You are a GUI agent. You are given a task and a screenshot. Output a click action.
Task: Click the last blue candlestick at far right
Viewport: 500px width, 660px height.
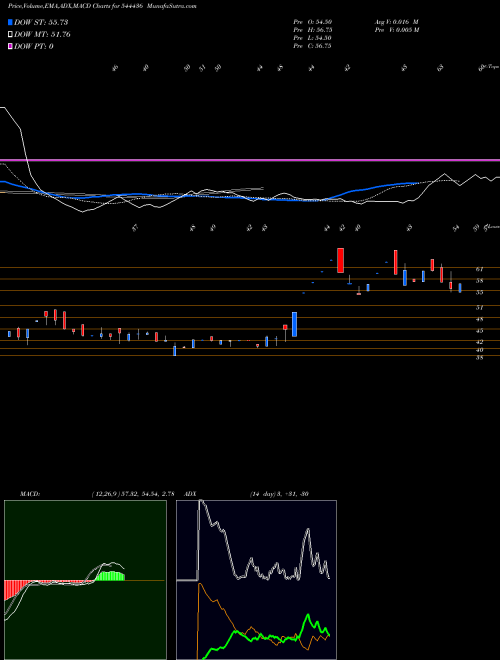point(460,288)
